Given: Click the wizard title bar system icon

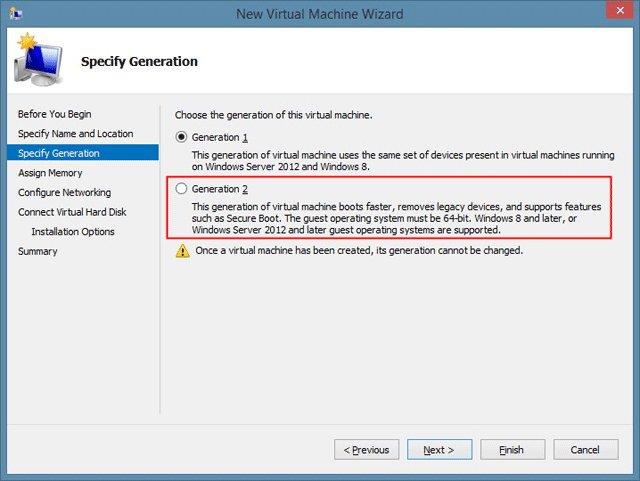Looking at the screenshot, I should tap(16, 14).
